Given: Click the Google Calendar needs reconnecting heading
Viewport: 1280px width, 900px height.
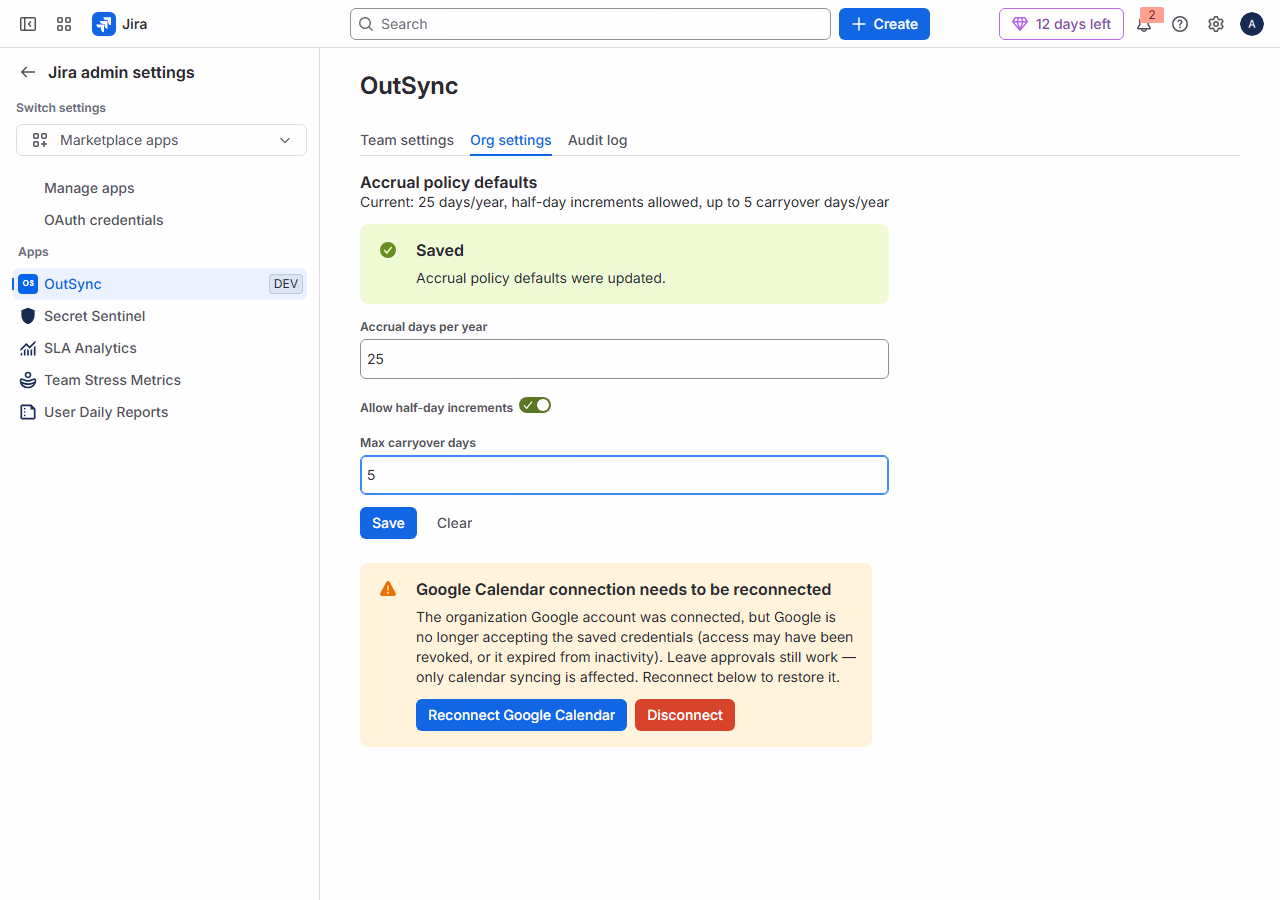Looking at the screenshot, I should 624,589.
